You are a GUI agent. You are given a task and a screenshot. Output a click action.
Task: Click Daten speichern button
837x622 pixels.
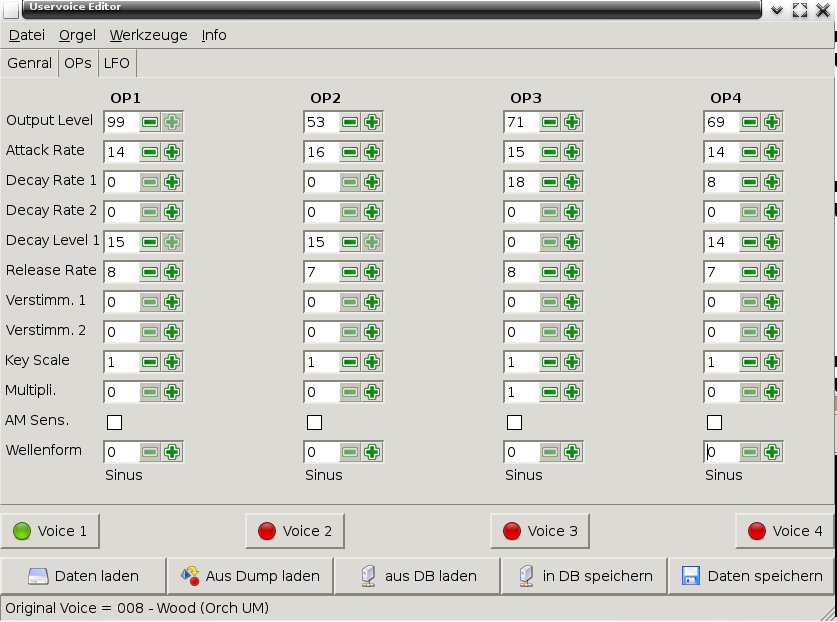click(x=752, y=576)
